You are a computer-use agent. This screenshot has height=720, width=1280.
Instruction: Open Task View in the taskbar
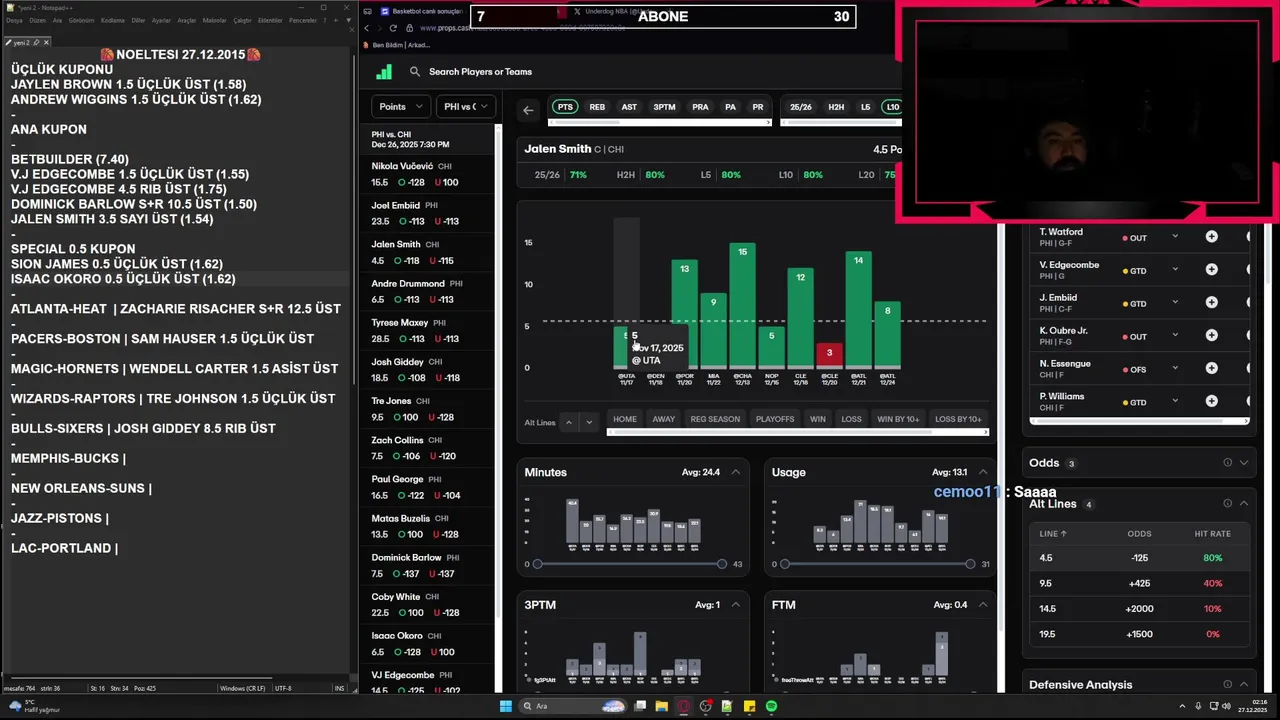click(x=640, y=706)
